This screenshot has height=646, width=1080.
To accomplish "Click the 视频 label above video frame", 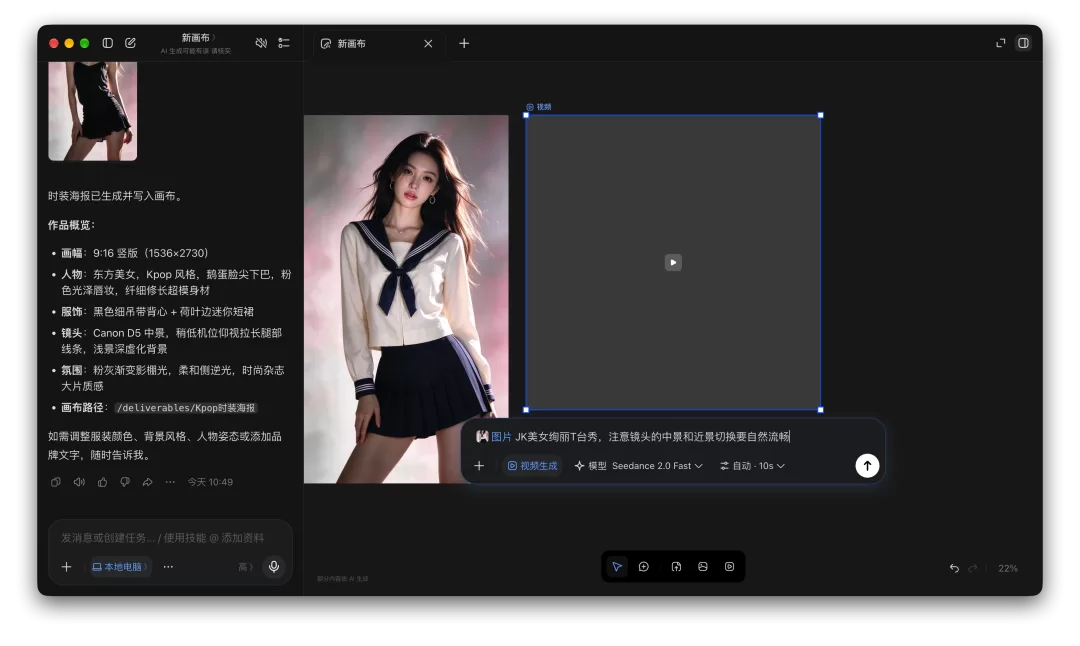I will point(539,107).
